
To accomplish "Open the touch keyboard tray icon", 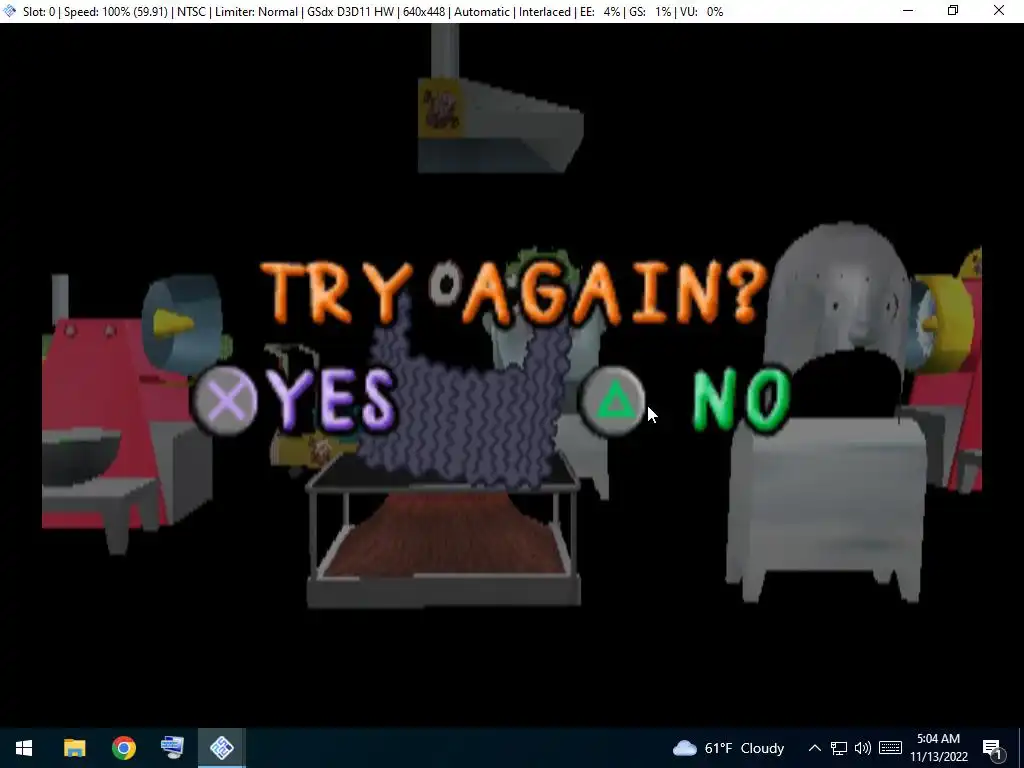I will coord(890,748).
